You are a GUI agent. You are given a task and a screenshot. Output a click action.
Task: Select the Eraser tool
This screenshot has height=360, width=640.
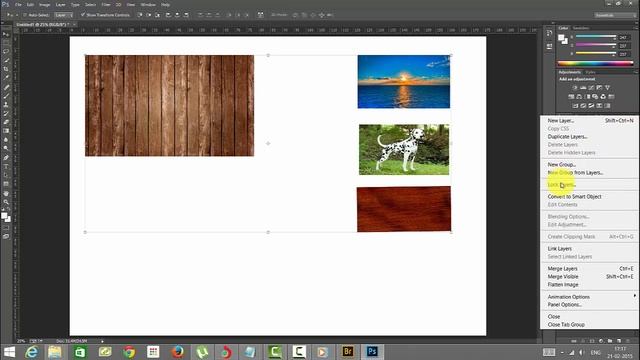[6, 122]
